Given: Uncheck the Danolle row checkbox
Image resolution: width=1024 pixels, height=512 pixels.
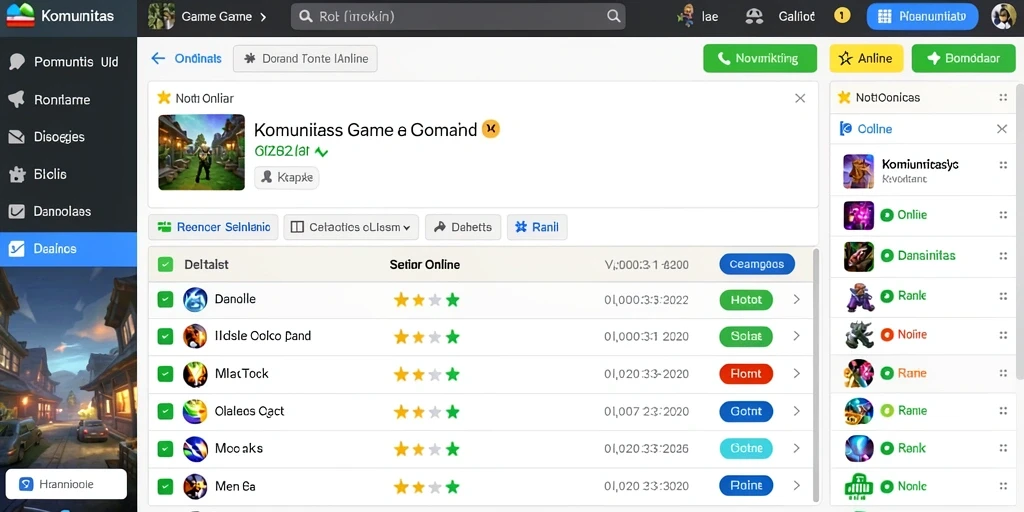Looking at the screenshot, I should 166,300.
